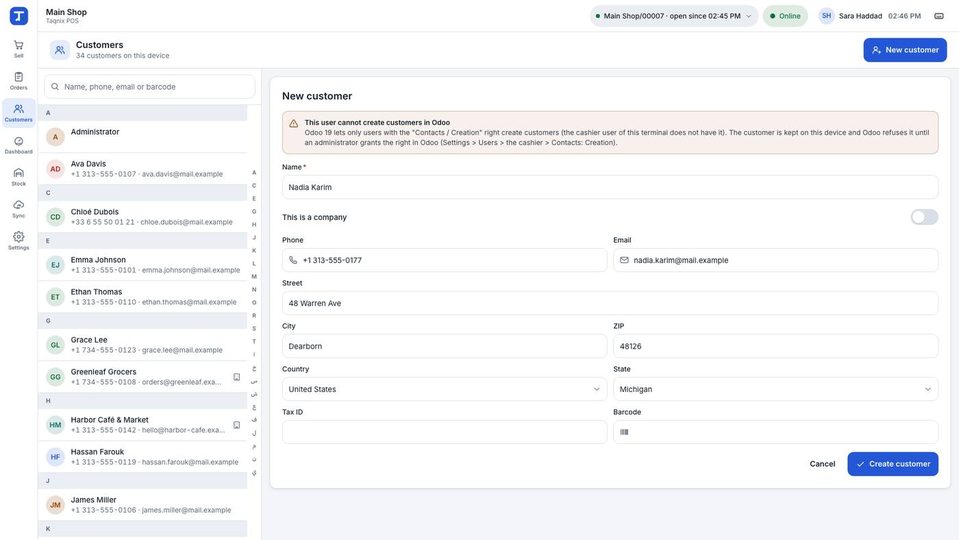Select Administrator in the customer list
The height and width of the screenshot is (540, 959).
tap(143, 136)
